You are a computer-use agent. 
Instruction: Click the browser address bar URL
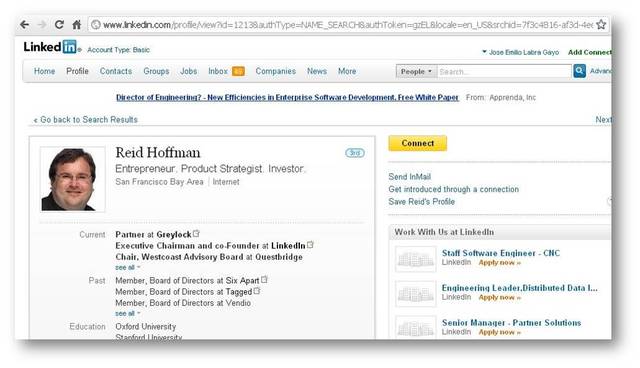click(x=348, y=25)
